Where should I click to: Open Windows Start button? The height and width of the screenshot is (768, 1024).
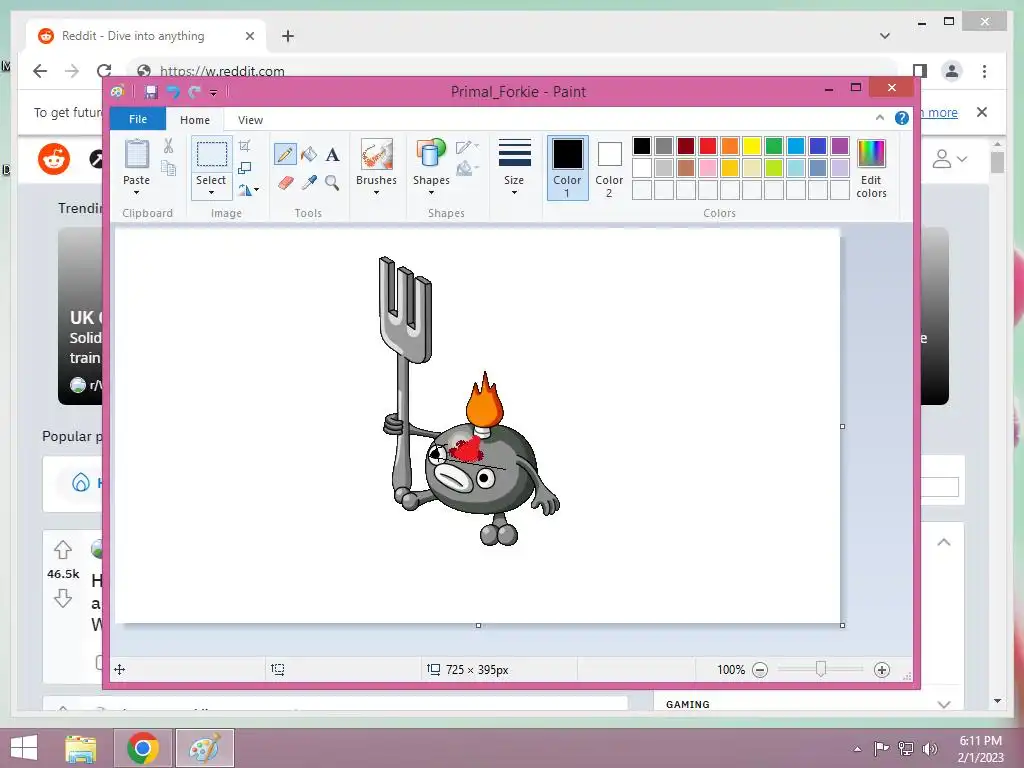24,748
